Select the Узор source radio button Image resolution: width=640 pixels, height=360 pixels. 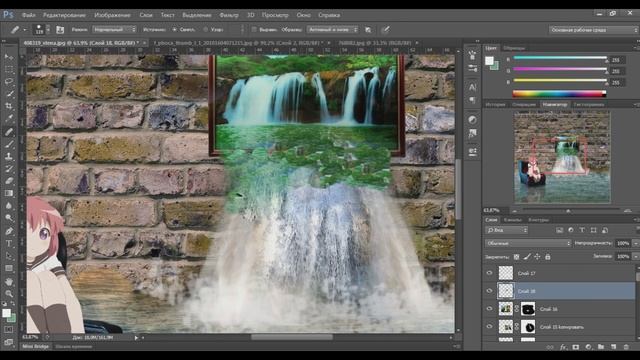point(205,30)
